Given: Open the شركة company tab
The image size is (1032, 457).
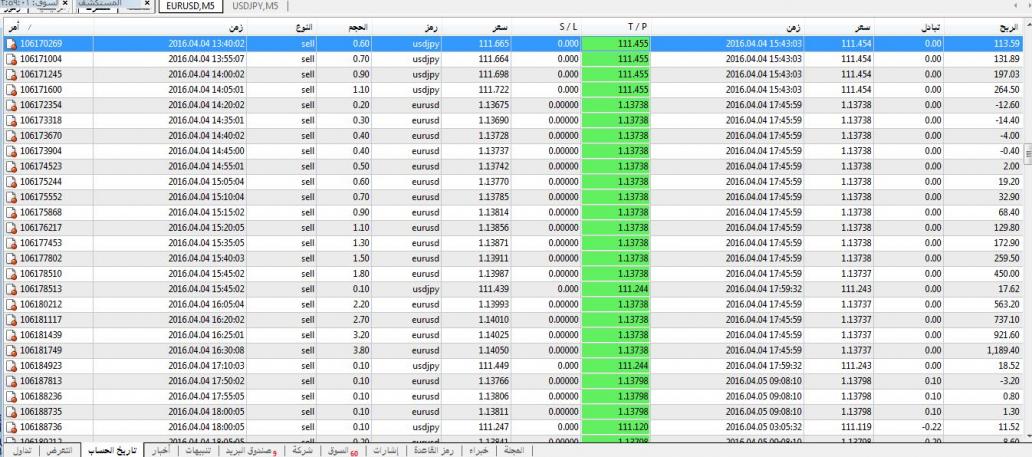Looking at the screenshot, I should [x=303, y=451].
